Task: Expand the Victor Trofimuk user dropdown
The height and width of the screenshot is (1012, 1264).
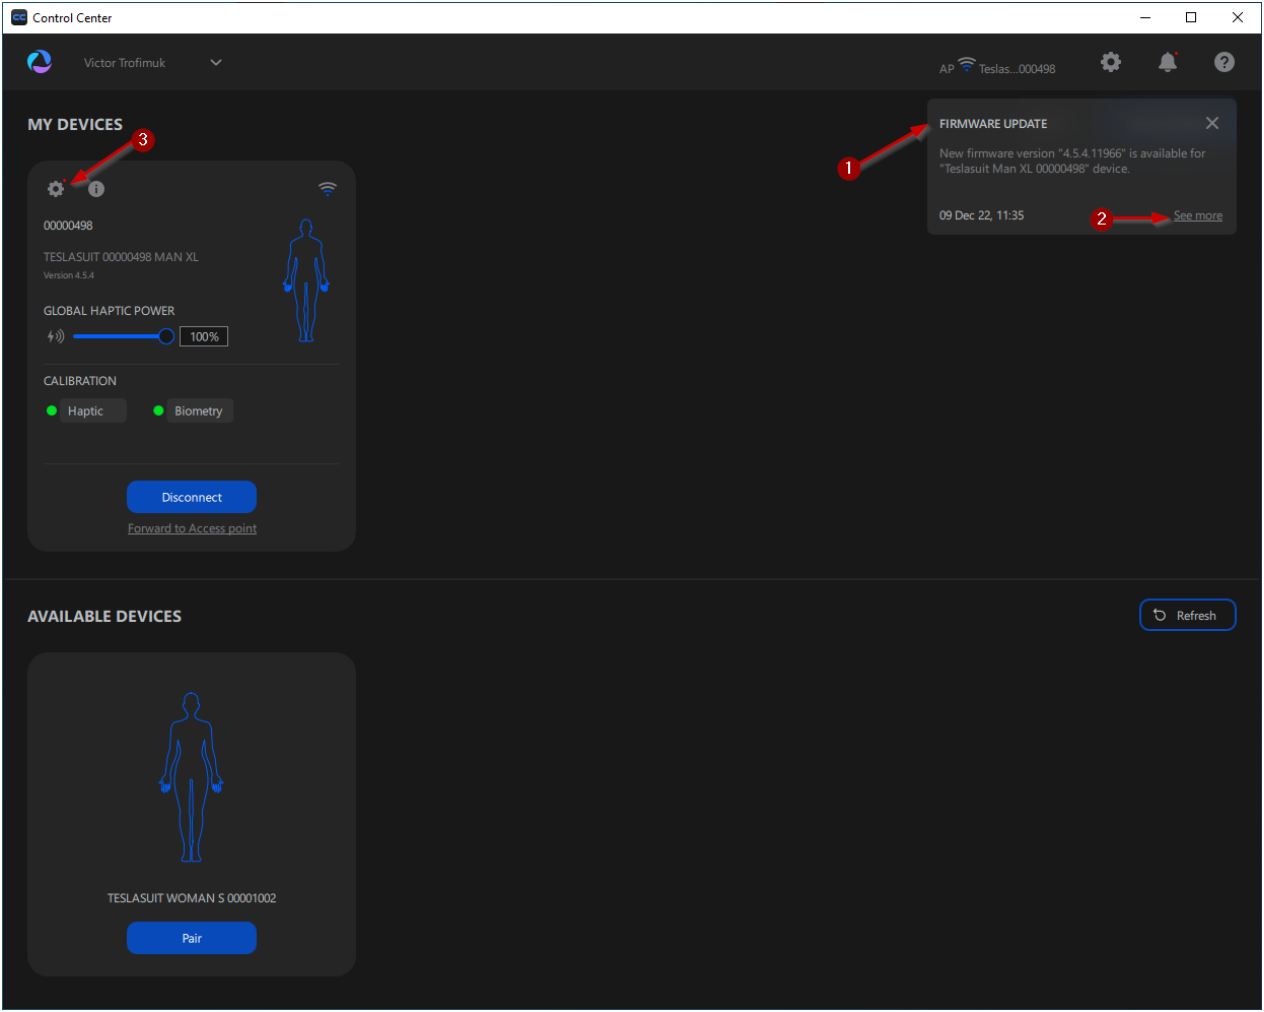Action: pos(216,62)
